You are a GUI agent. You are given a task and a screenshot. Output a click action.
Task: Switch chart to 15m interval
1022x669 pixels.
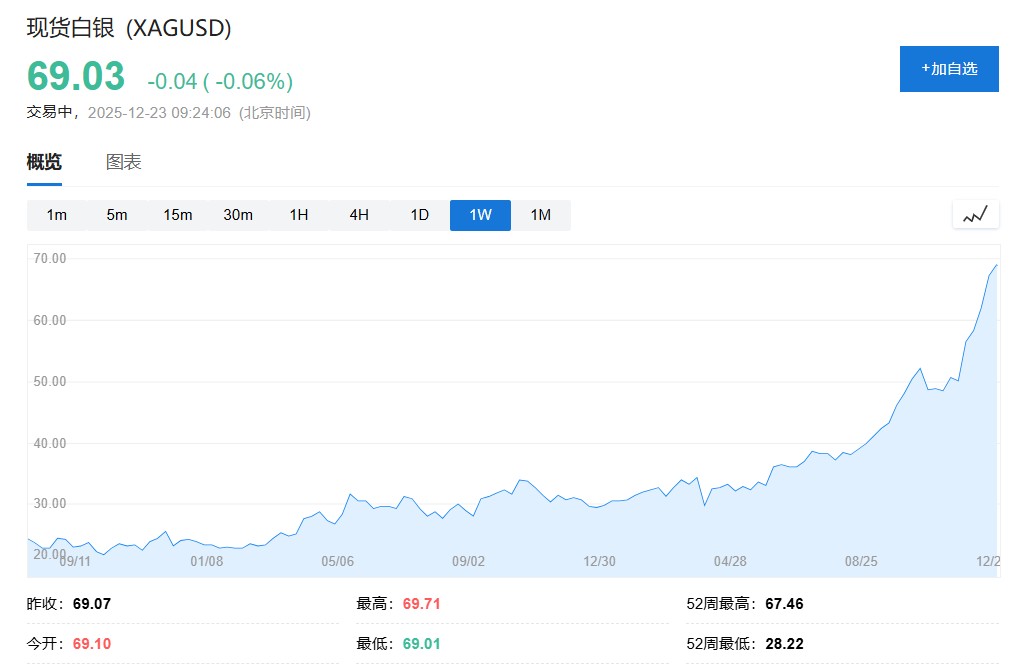point(178,215)
